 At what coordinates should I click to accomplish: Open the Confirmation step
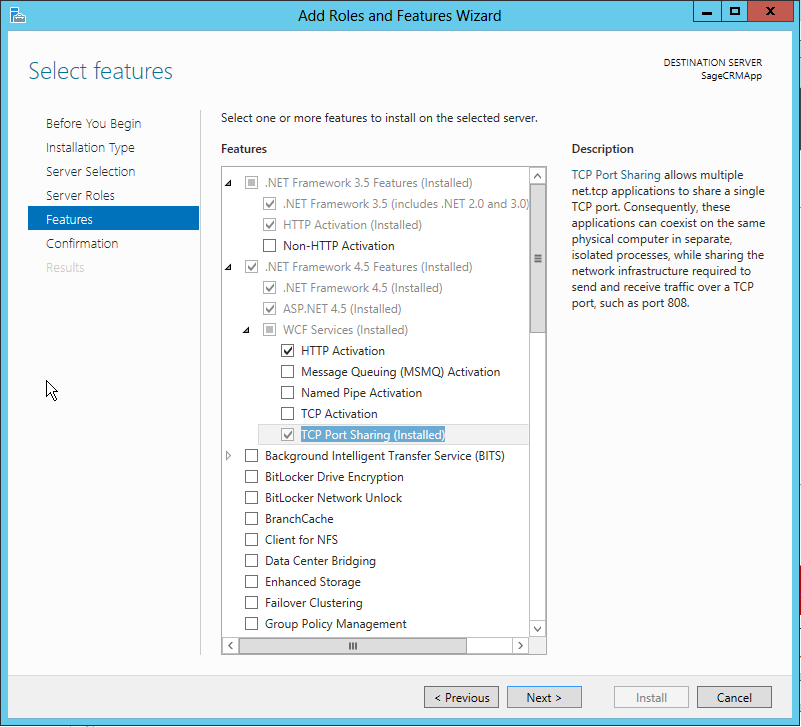coord(82,244)
